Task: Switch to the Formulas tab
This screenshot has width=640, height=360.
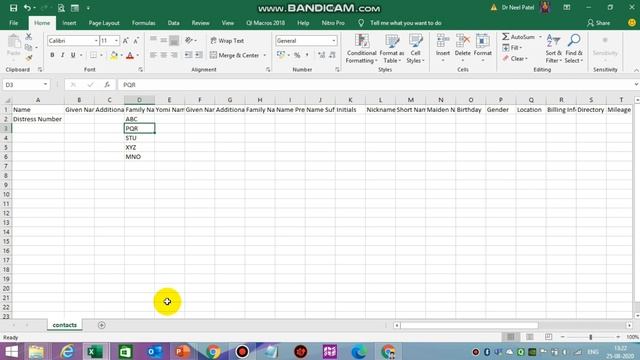Action: [x=143, y=23]
